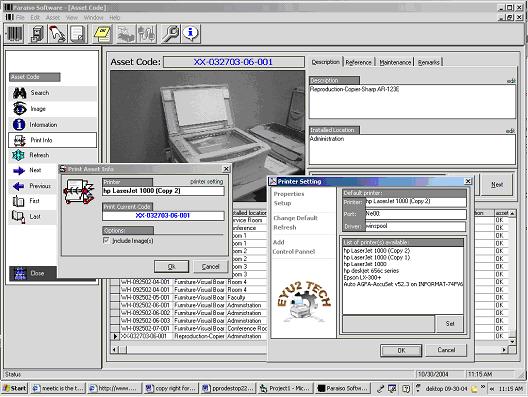Select hp LaserJet 1000 (Copy 1) in list
The width and height of the screenshot is (528, 397).
[x=377, y=257]
